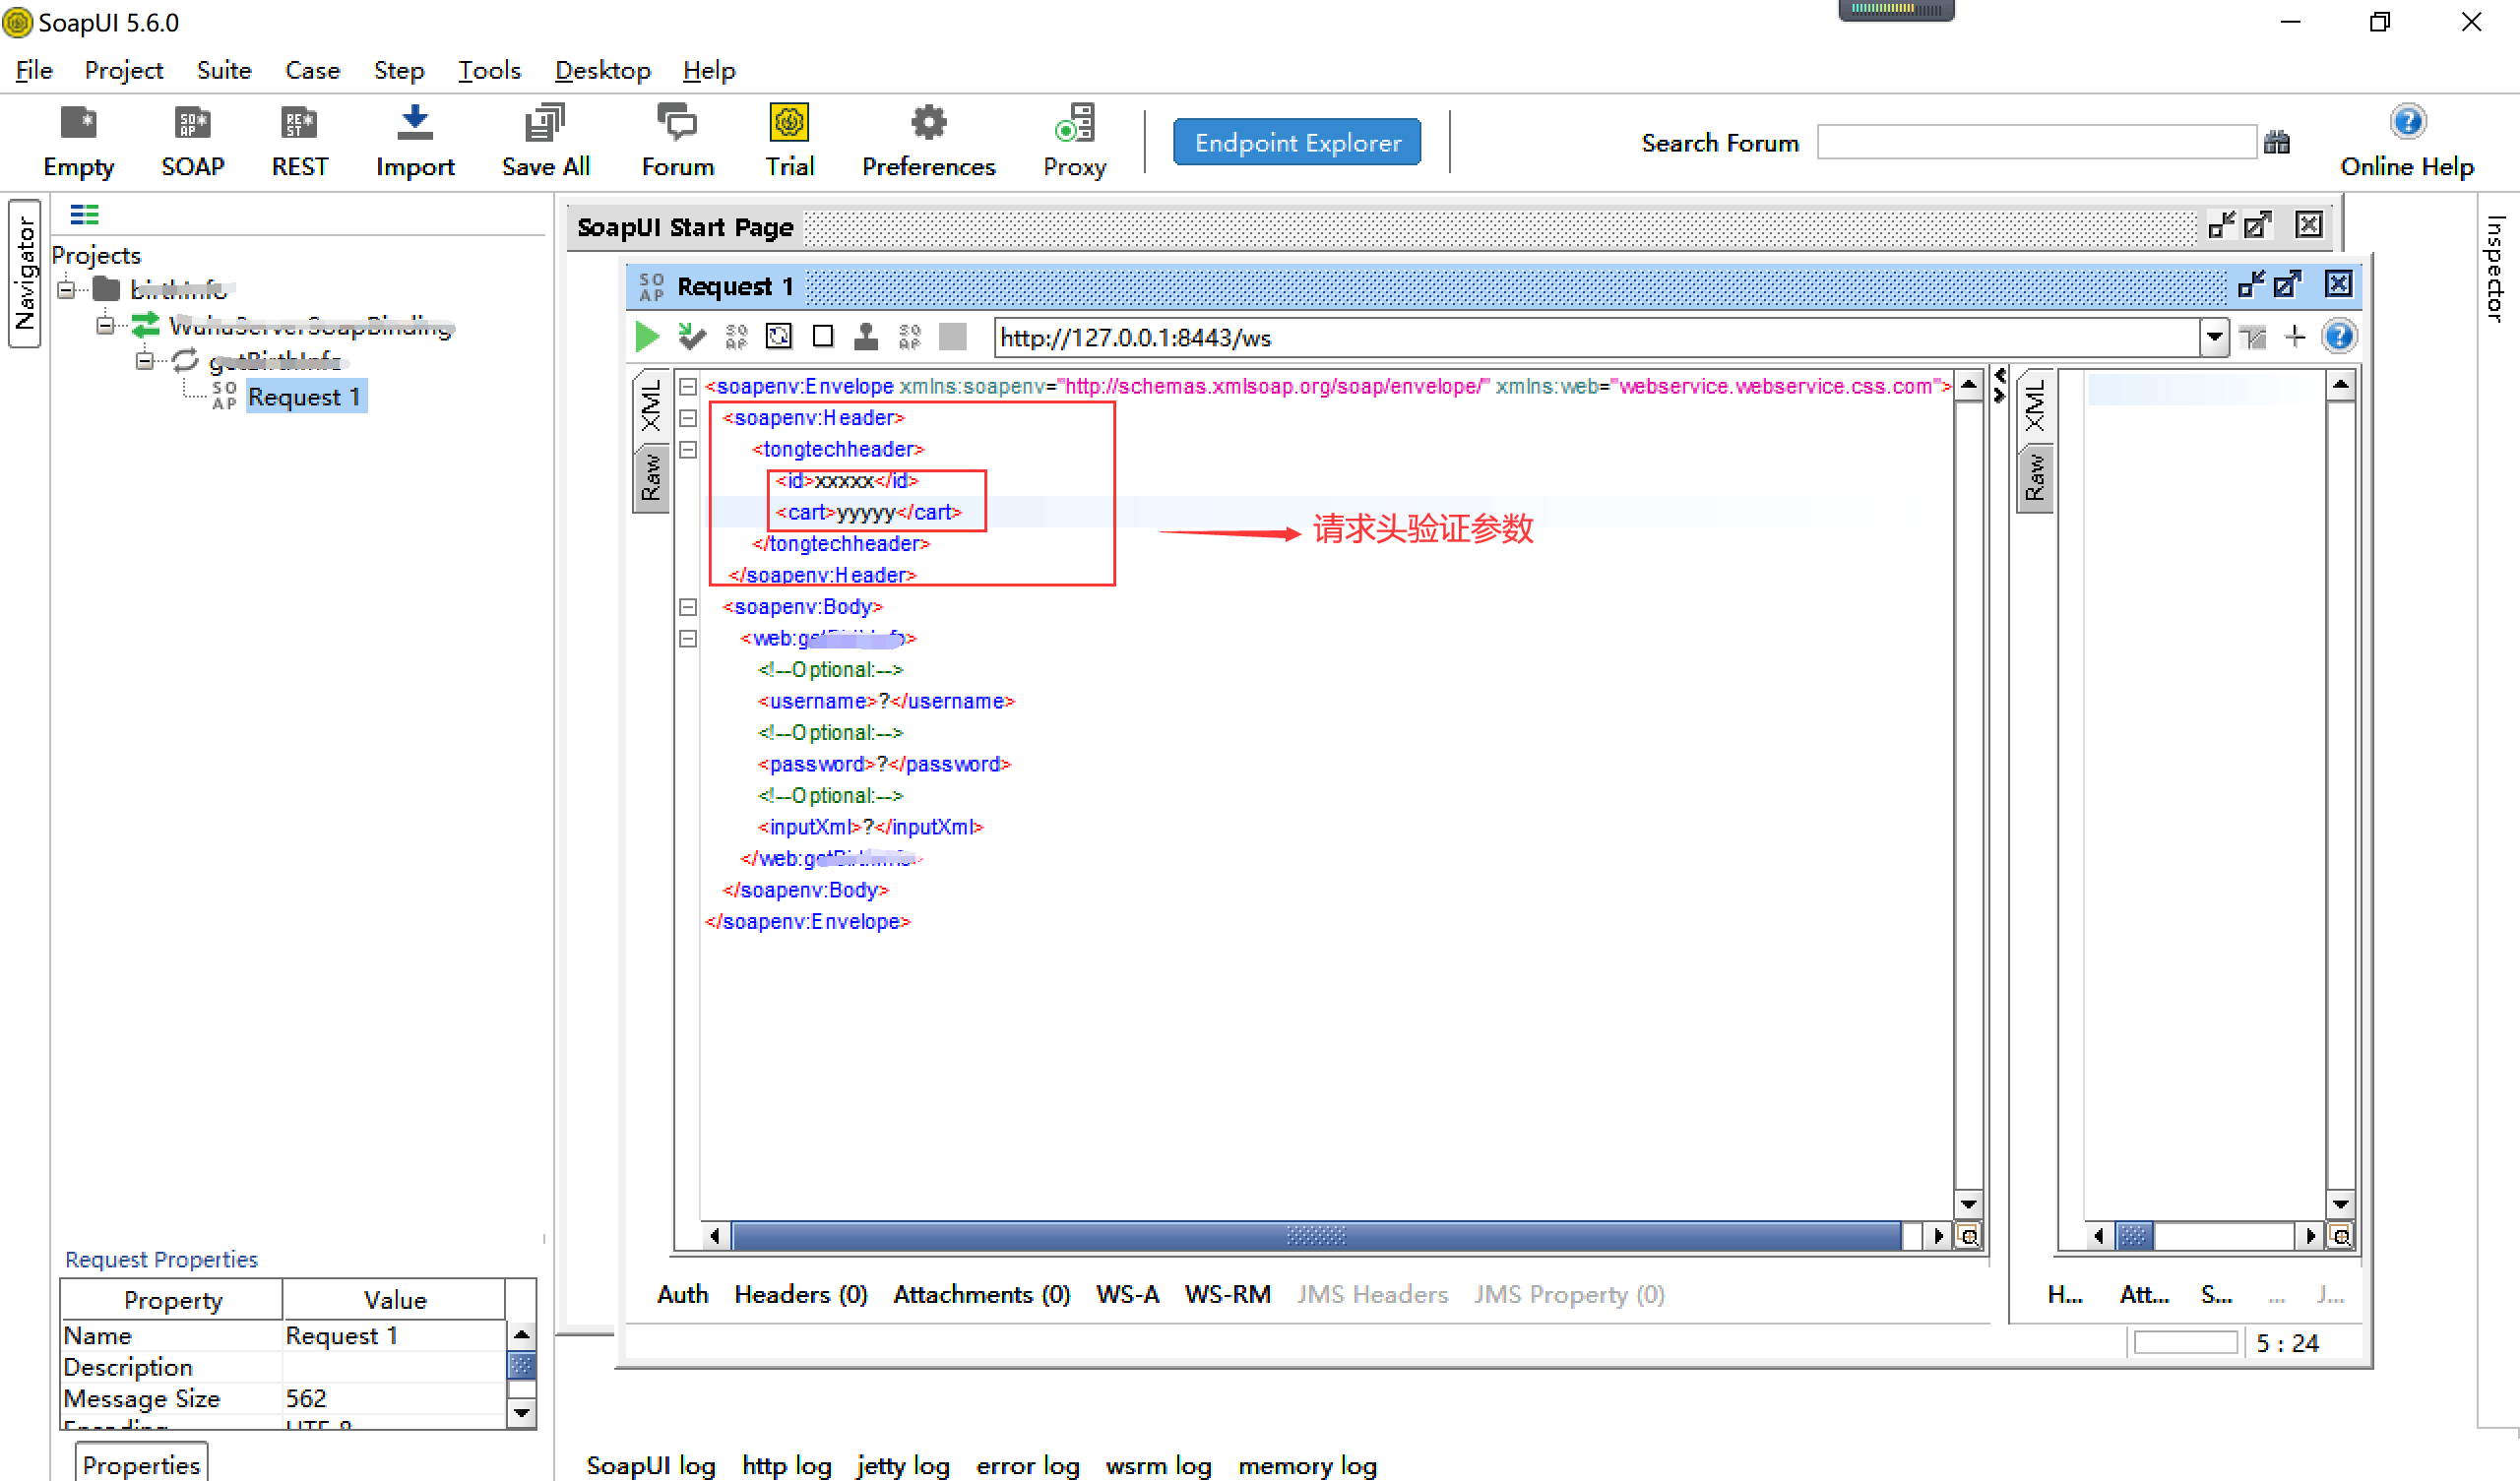
Task: Create new REST project
Action: coord(299,141)
